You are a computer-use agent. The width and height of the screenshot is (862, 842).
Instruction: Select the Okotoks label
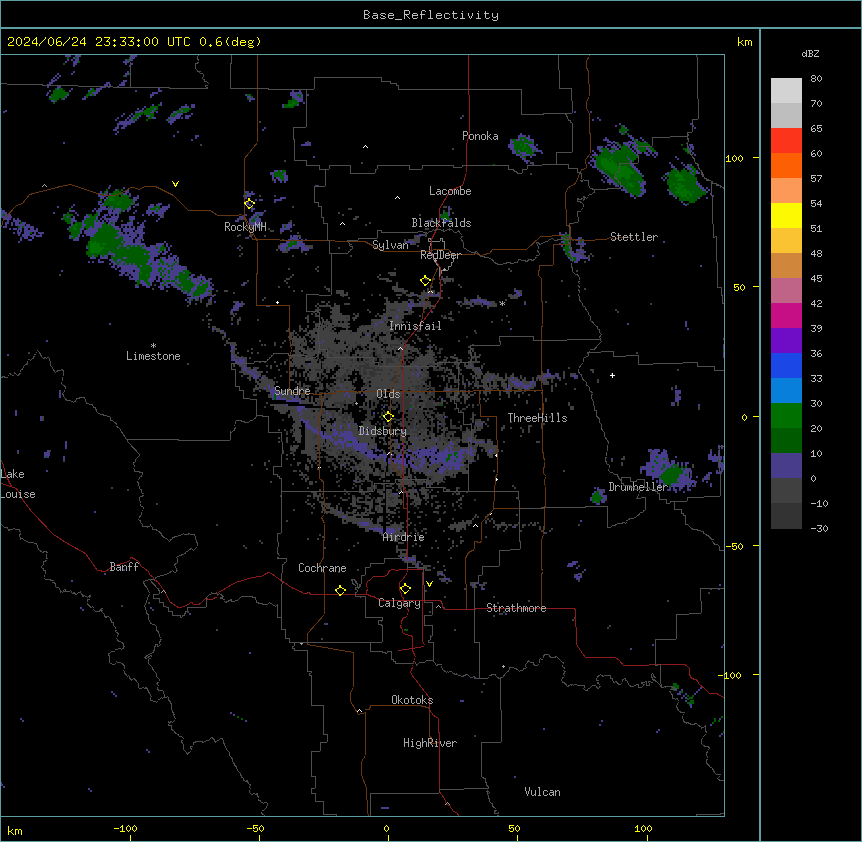click(x=412, y=700)
